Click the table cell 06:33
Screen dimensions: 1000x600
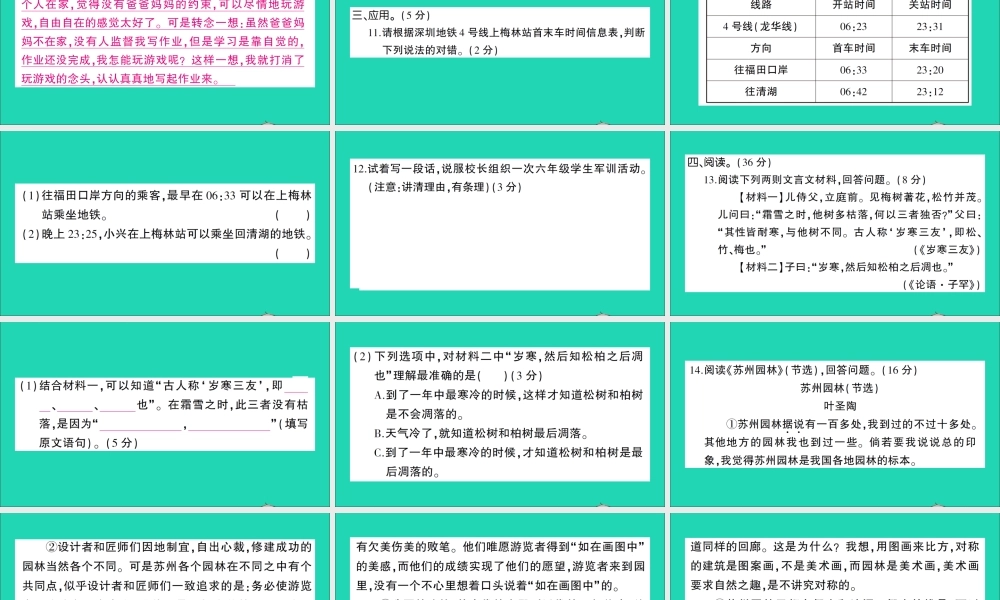point(853,70)
